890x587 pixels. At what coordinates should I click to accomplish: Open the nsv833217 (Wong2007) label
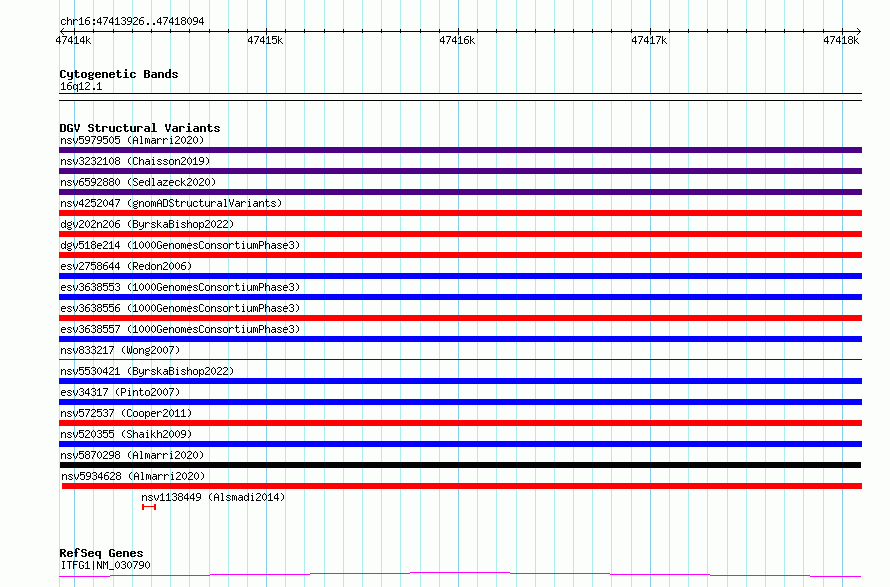tap(120, 350)
